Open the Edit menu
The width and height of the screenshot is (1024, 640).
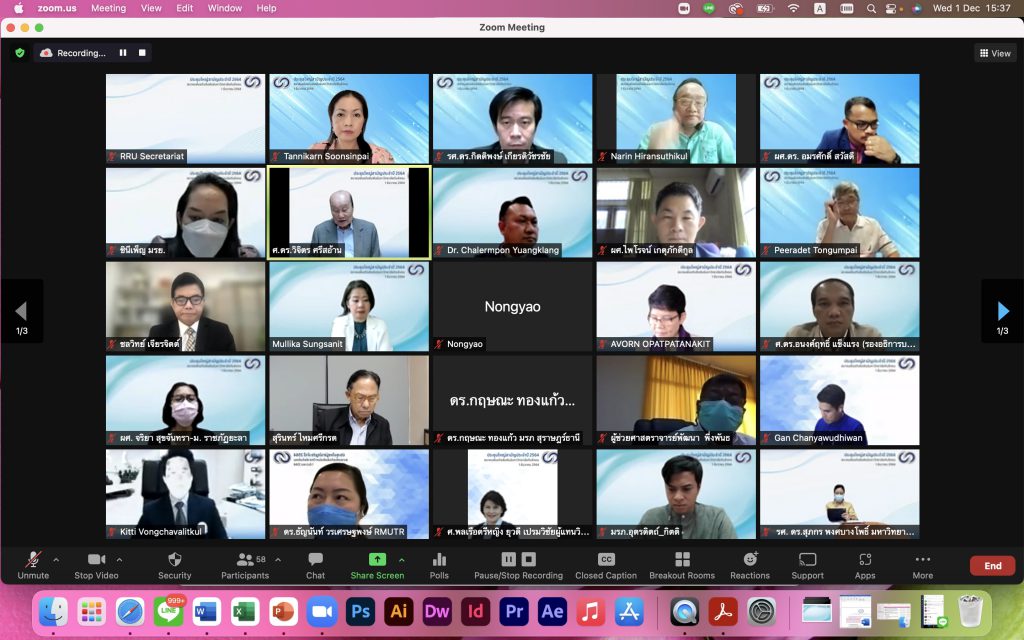[185, 8]
